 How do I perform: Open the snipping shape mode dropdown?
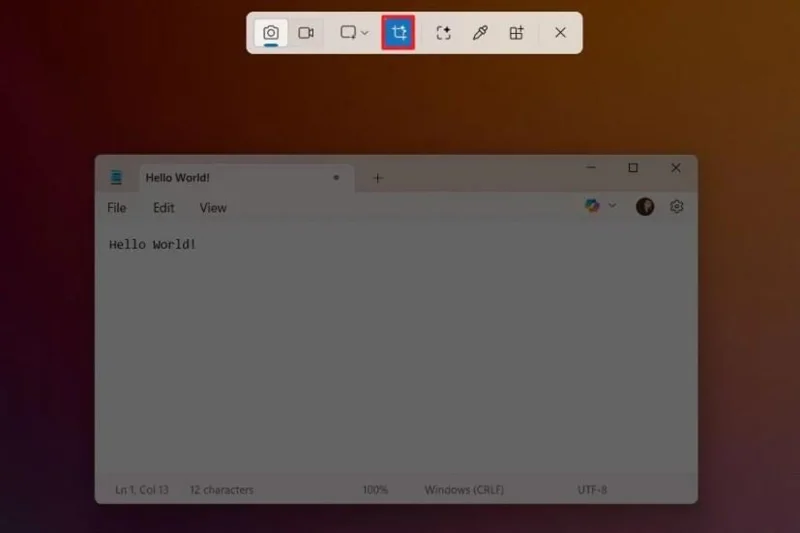point(354,33)
